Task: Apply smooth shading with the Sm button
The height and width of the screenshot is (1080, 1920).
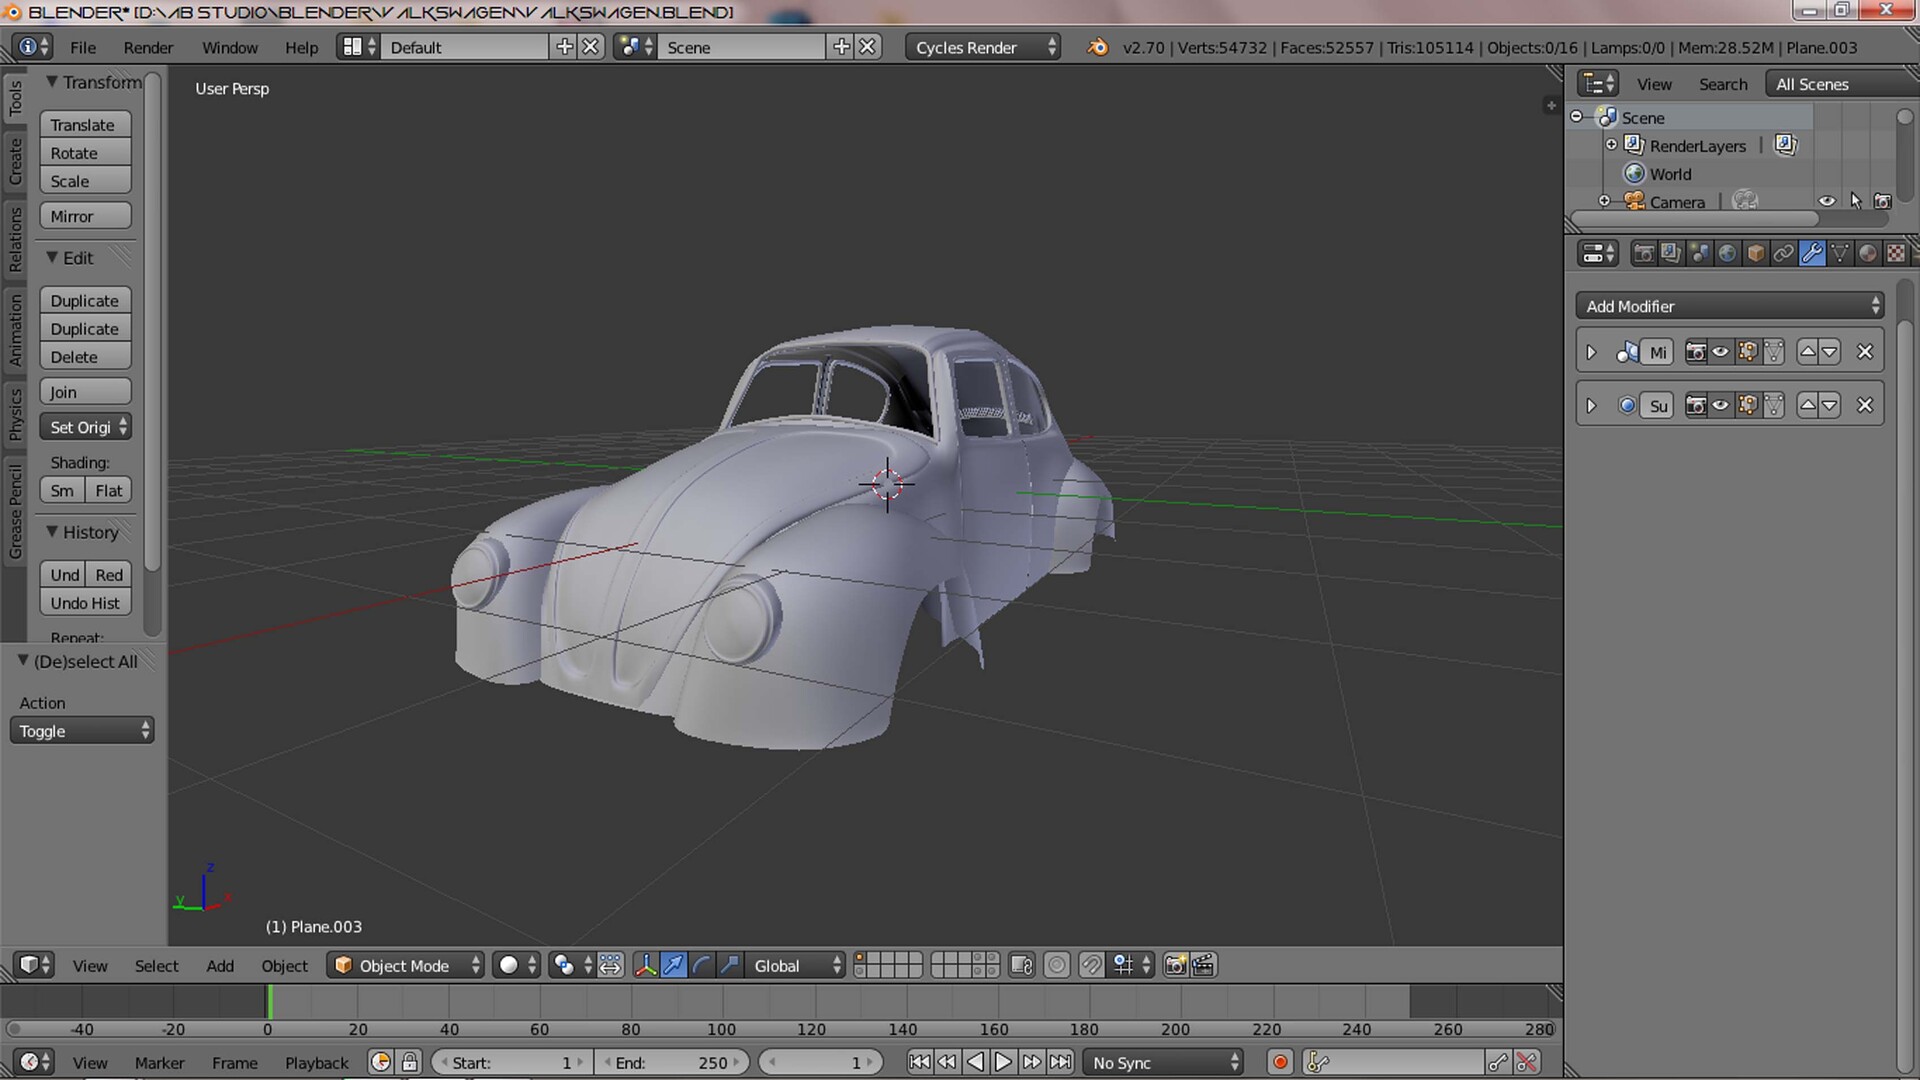Action: (x=61, y=490)
